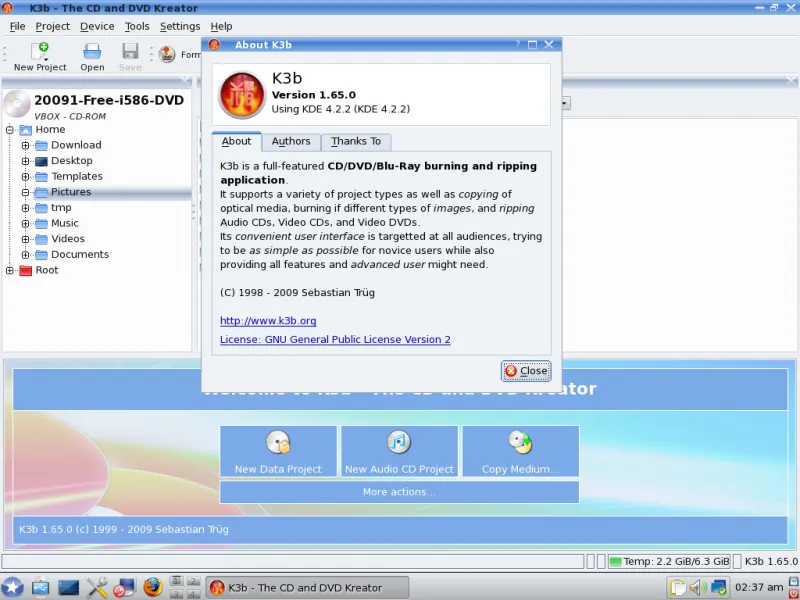
Task: Collapse the Home folder tree node
Action: click(10, 130)
